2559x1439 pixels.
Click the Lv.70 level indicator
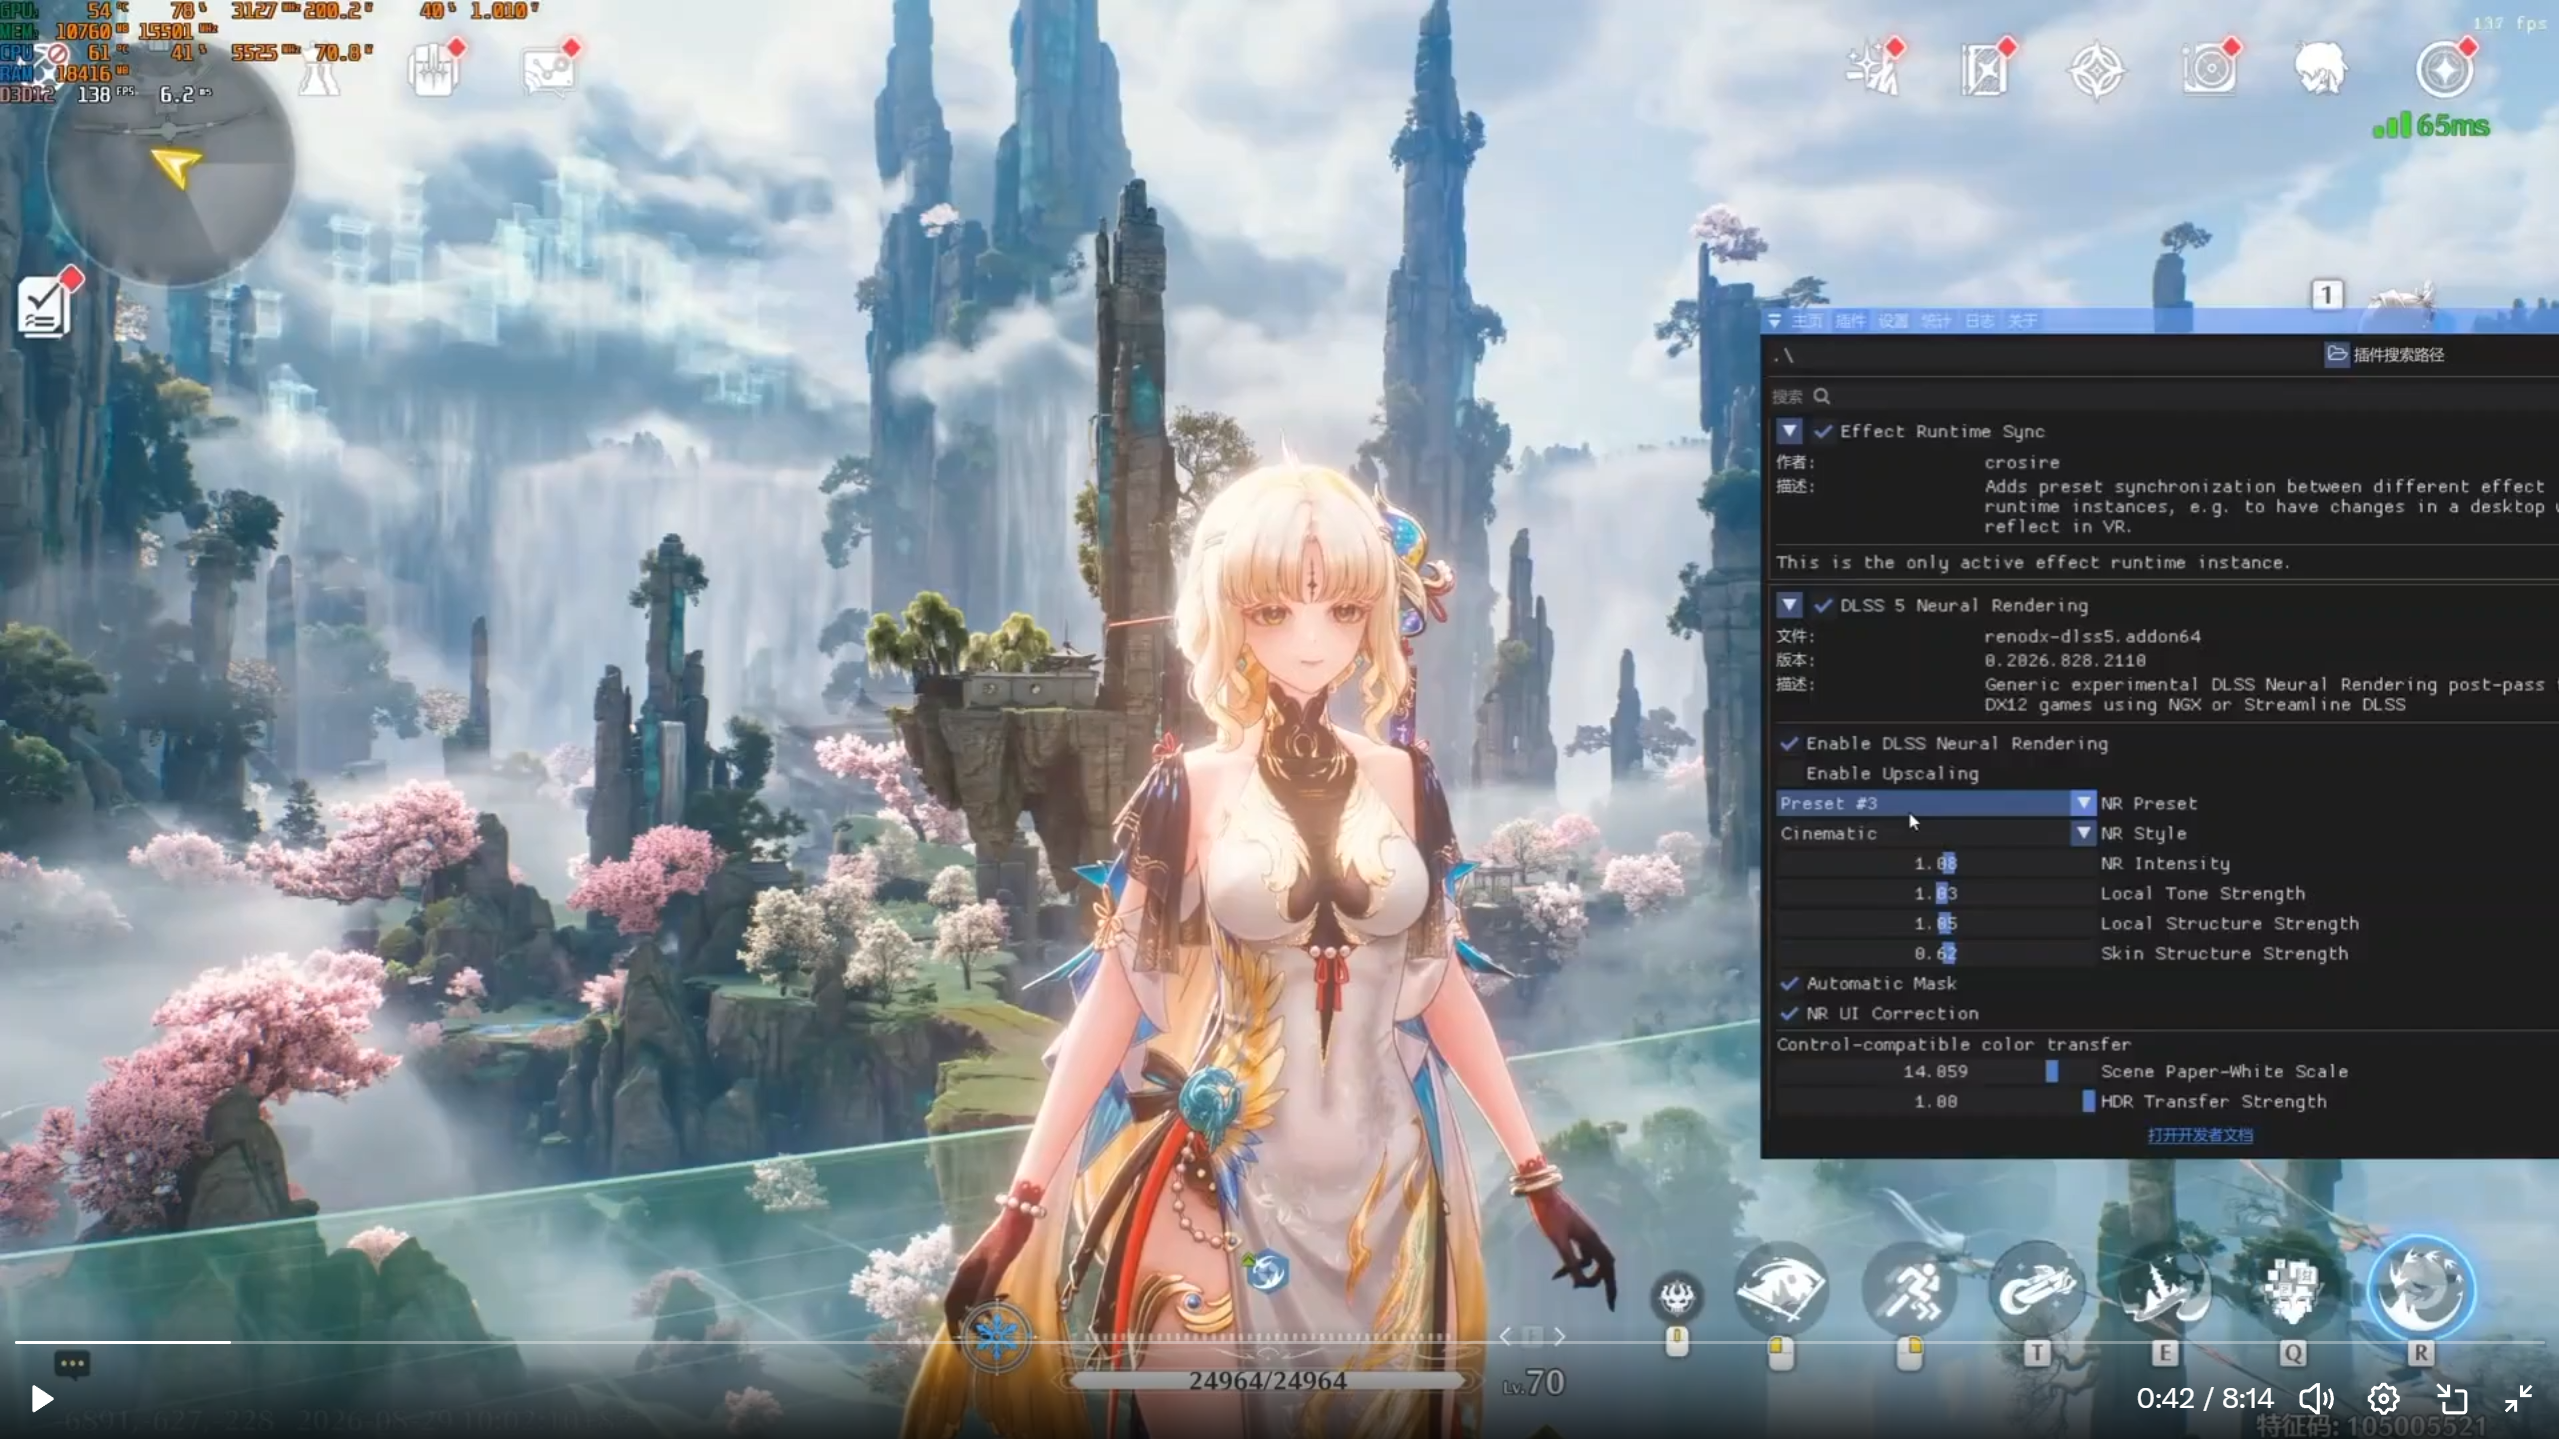point(1534,1383)
